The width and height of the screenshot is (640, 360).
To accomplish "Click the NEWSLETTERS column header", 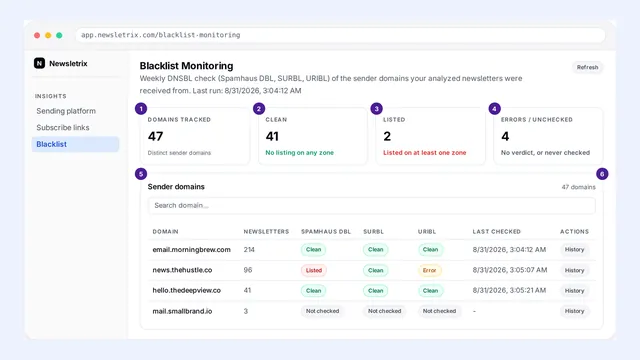I will pyautogui.click(x=266, y=231).
